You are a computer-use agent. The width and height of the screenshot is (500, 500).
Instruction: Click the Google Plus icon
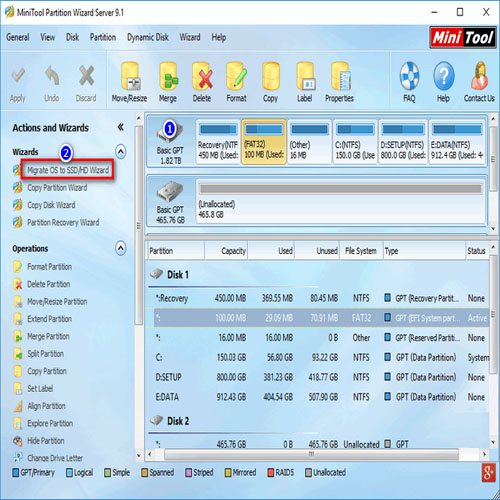click(x=488, y=473)
